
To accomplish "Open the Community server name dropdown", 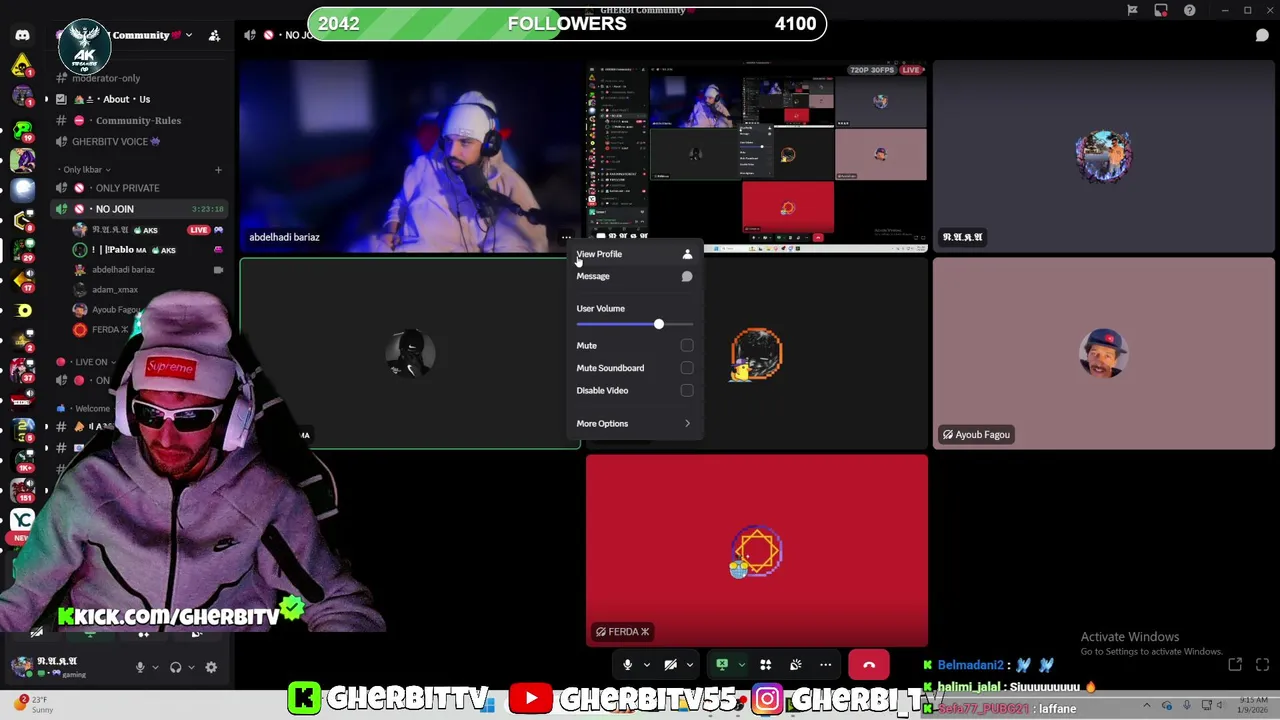I will point(188,35).
